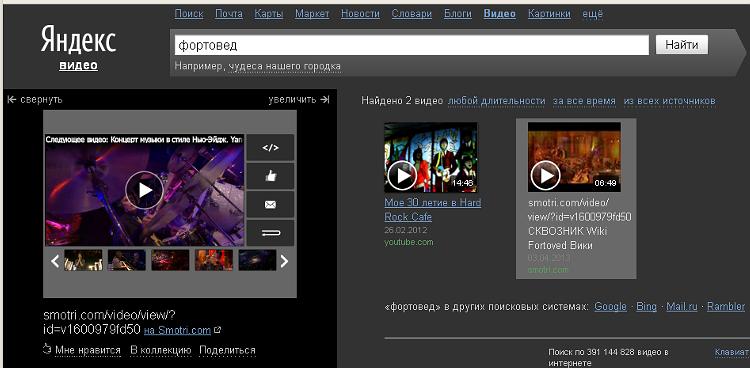Screen dimensions: 750x368
Task: Click the left arrow of thumbnail carousel
Action: coord(55,261)
